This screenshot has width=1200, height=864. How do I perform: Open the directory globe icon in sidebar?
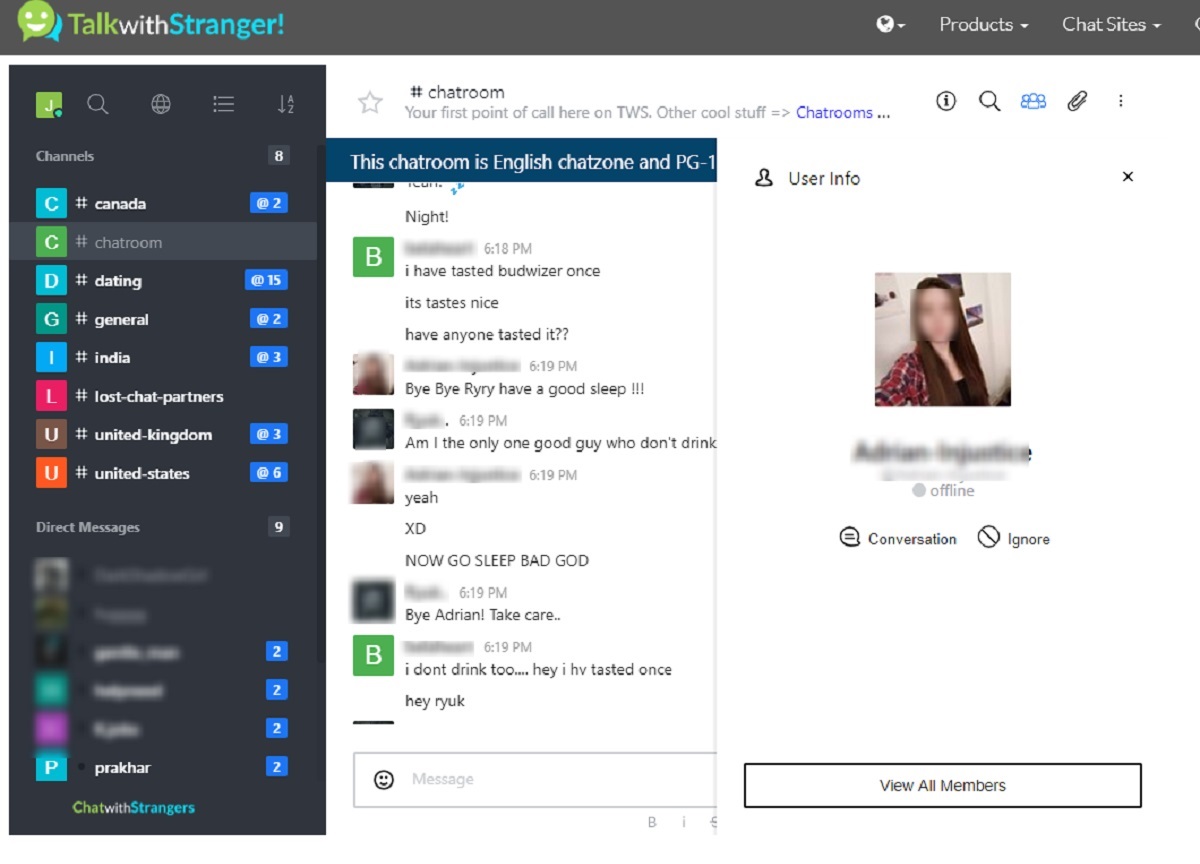coord(160,104)
